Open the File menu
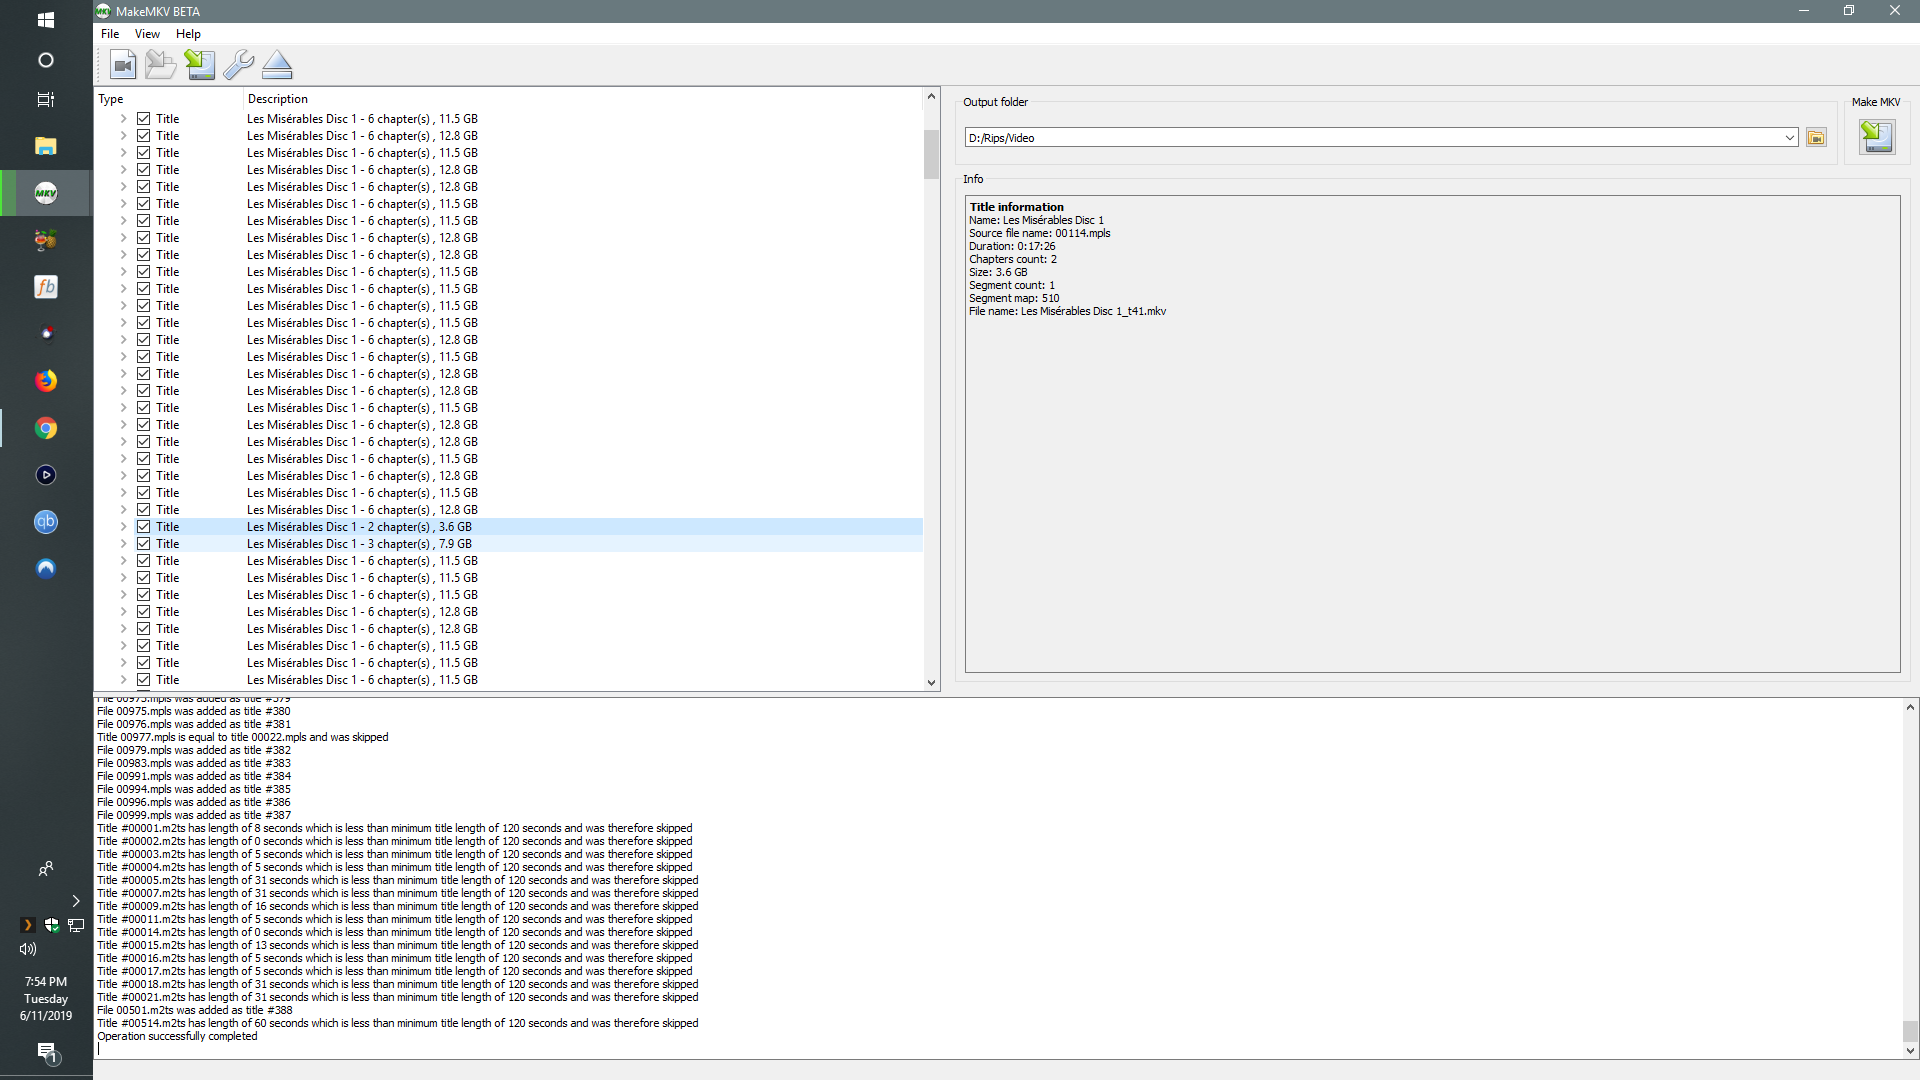The height and width of the screenshot is (1080, 1920). (110, 34)
